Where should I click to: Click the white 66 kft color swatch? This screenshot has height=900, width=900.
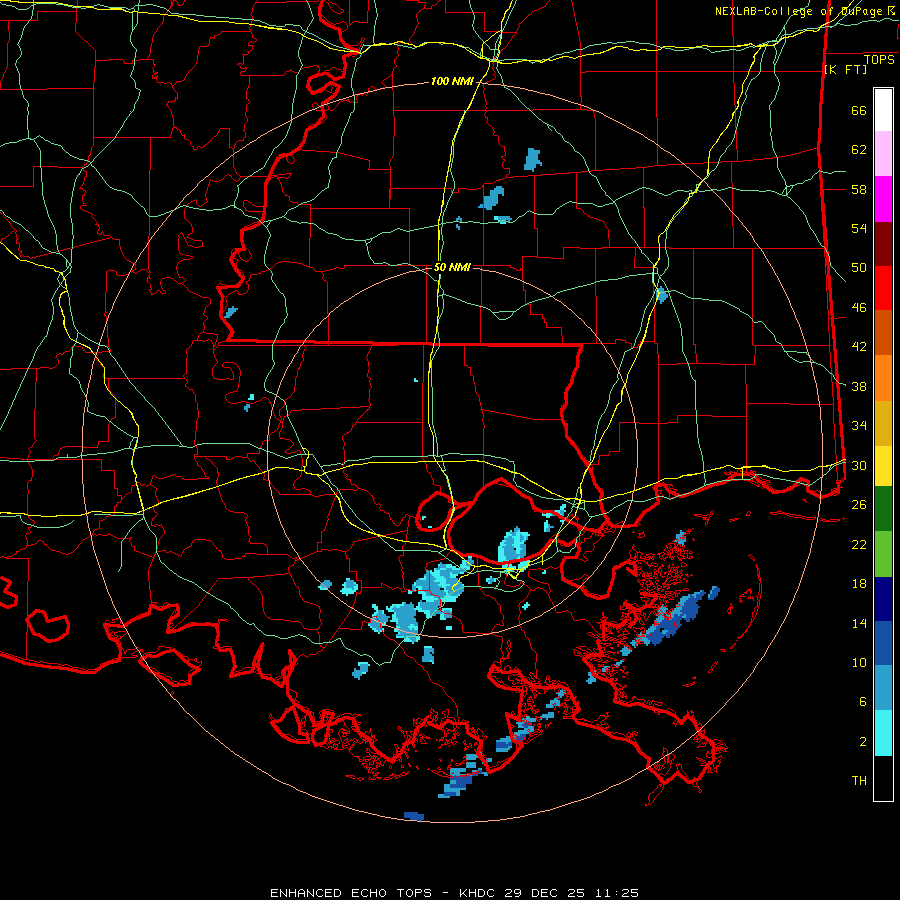point(883,110)
